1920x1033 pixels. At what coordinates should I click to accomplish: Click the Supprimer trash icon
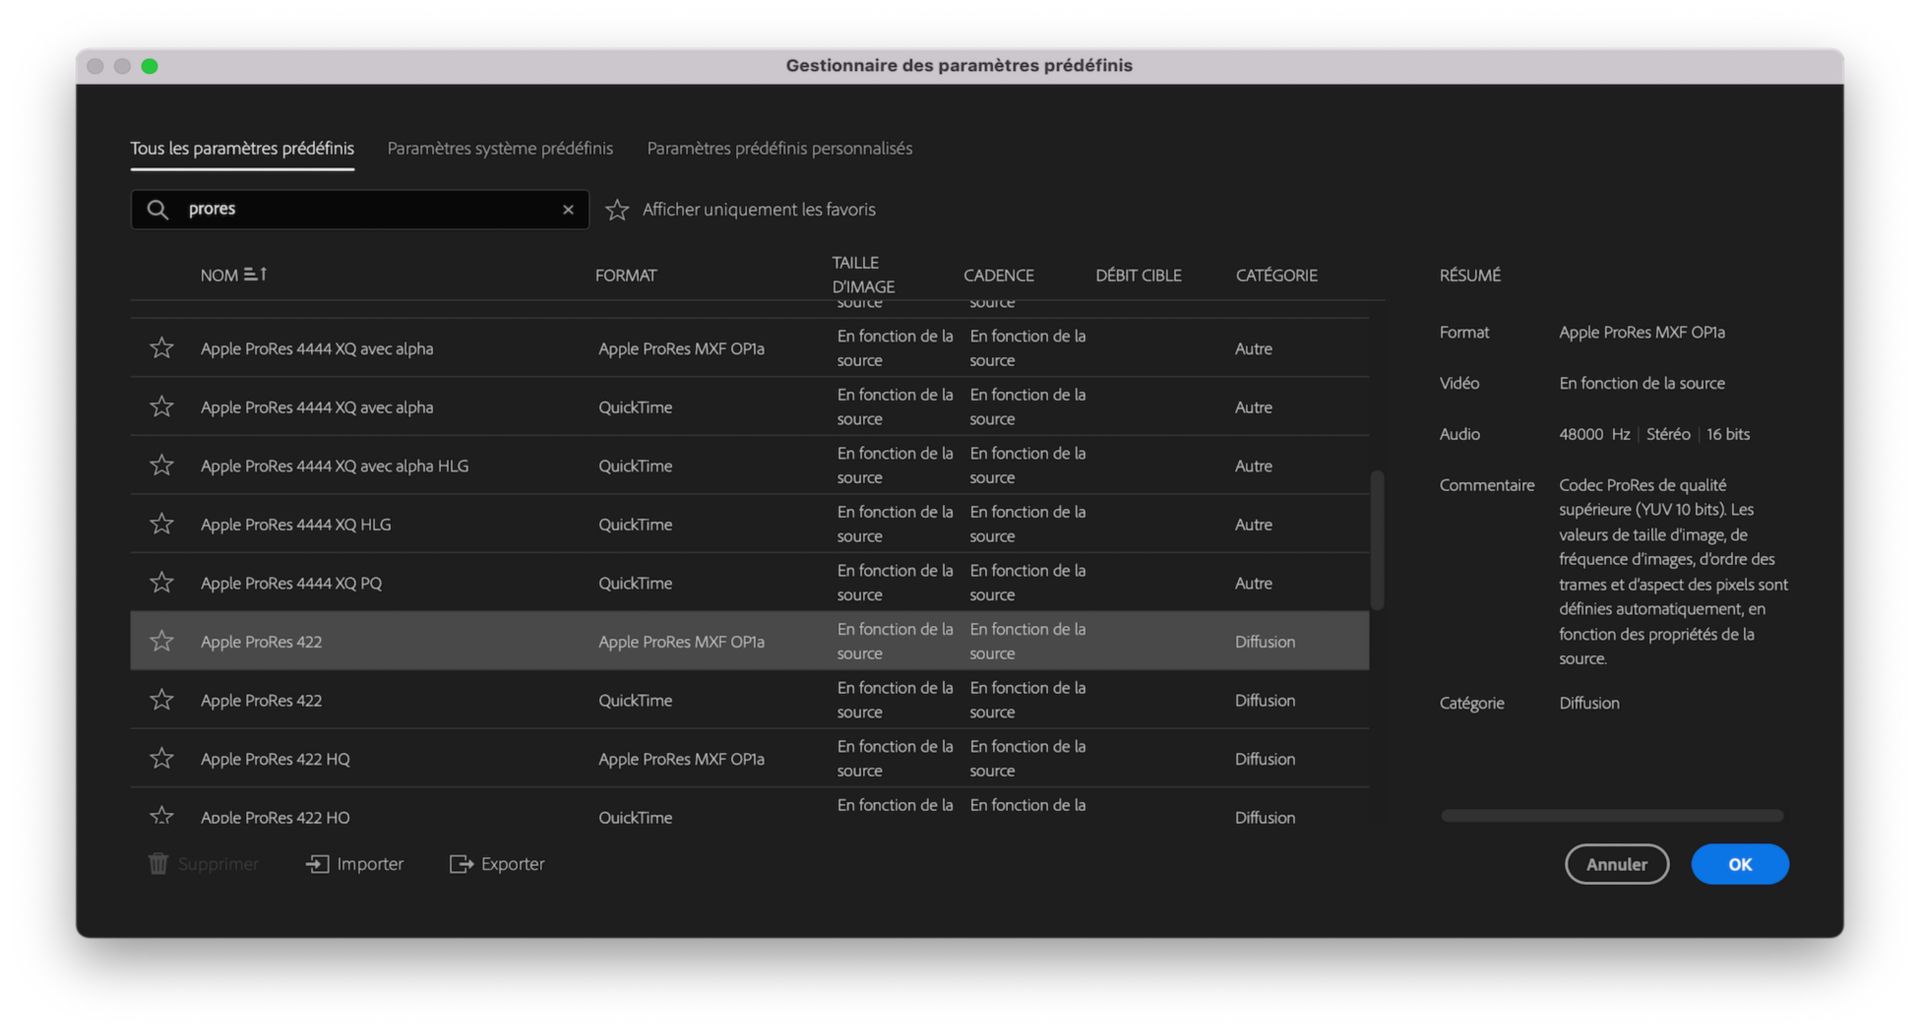point(157,863)
